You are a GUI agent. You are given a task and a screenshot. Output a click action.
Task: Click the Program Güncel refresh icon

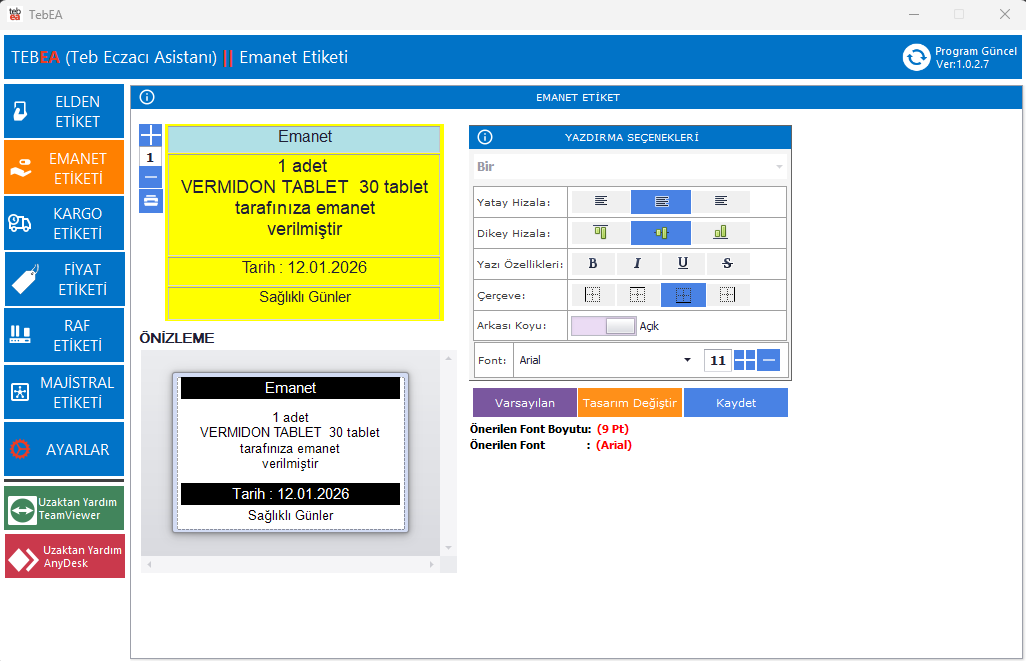pos(916,57)
